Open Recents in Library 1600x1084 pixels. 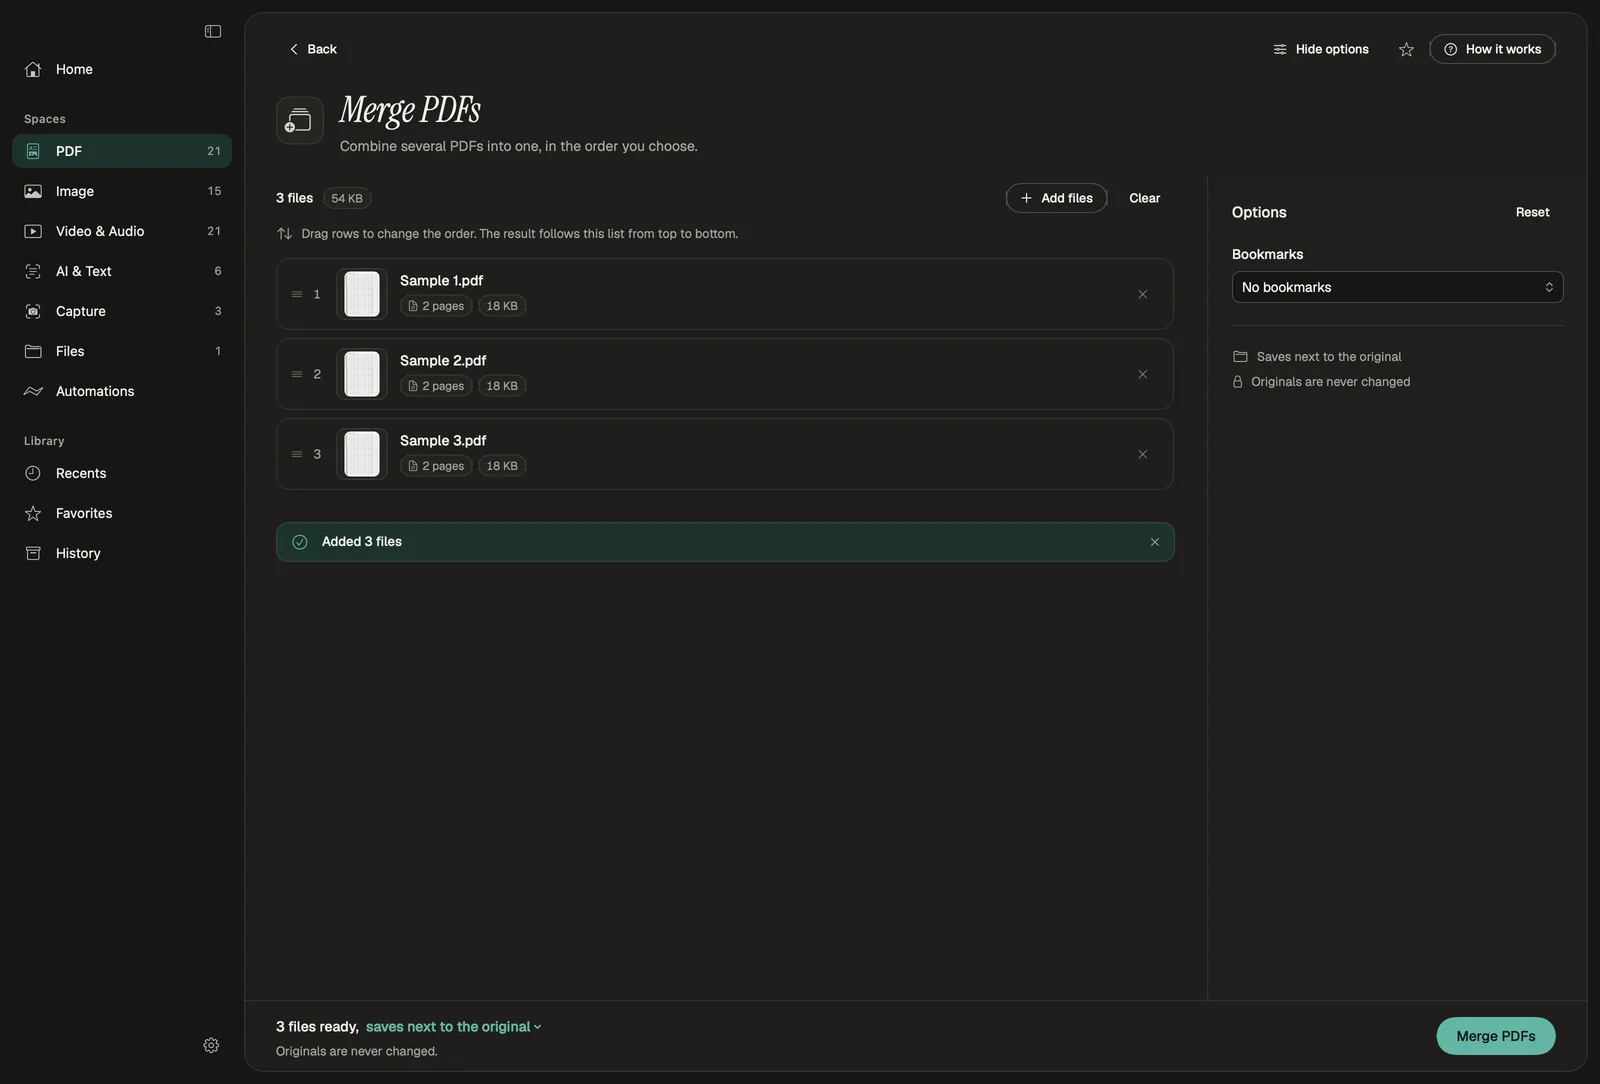coord(122,473)
